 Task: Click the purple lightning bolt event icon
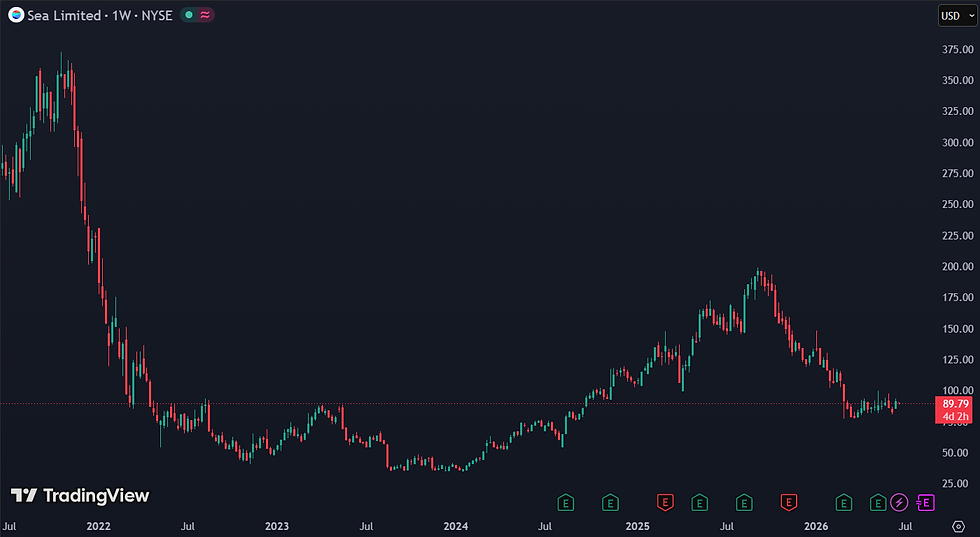point(899,502)
